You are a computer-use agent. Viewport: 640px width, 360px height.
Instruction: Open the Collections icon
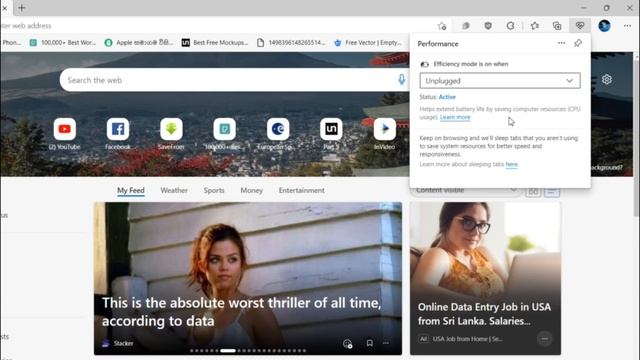(x=557, y=26)
